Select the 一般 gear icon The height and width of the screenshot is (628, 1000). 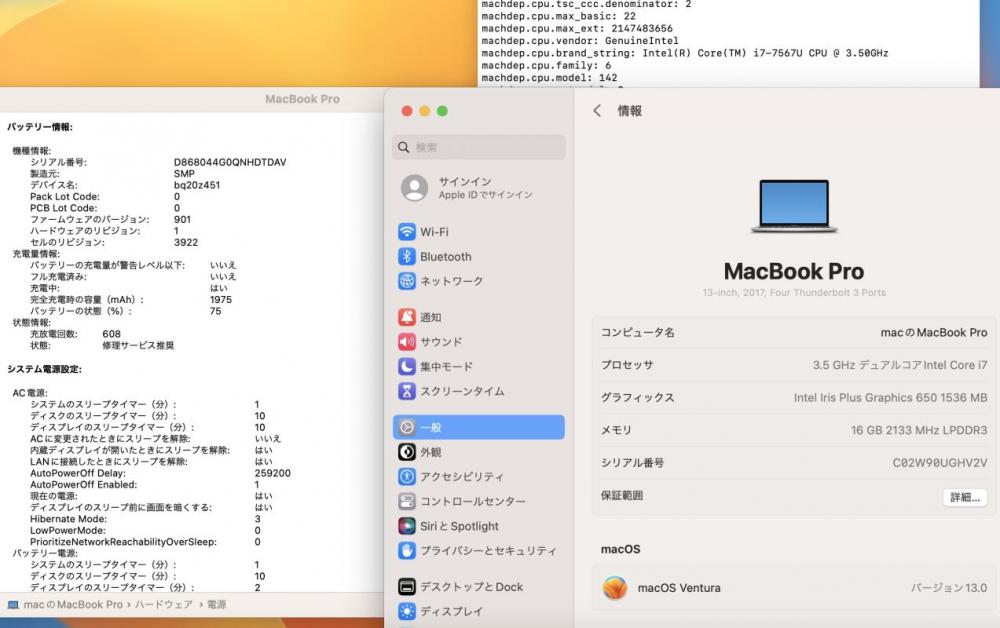point(407,427)
